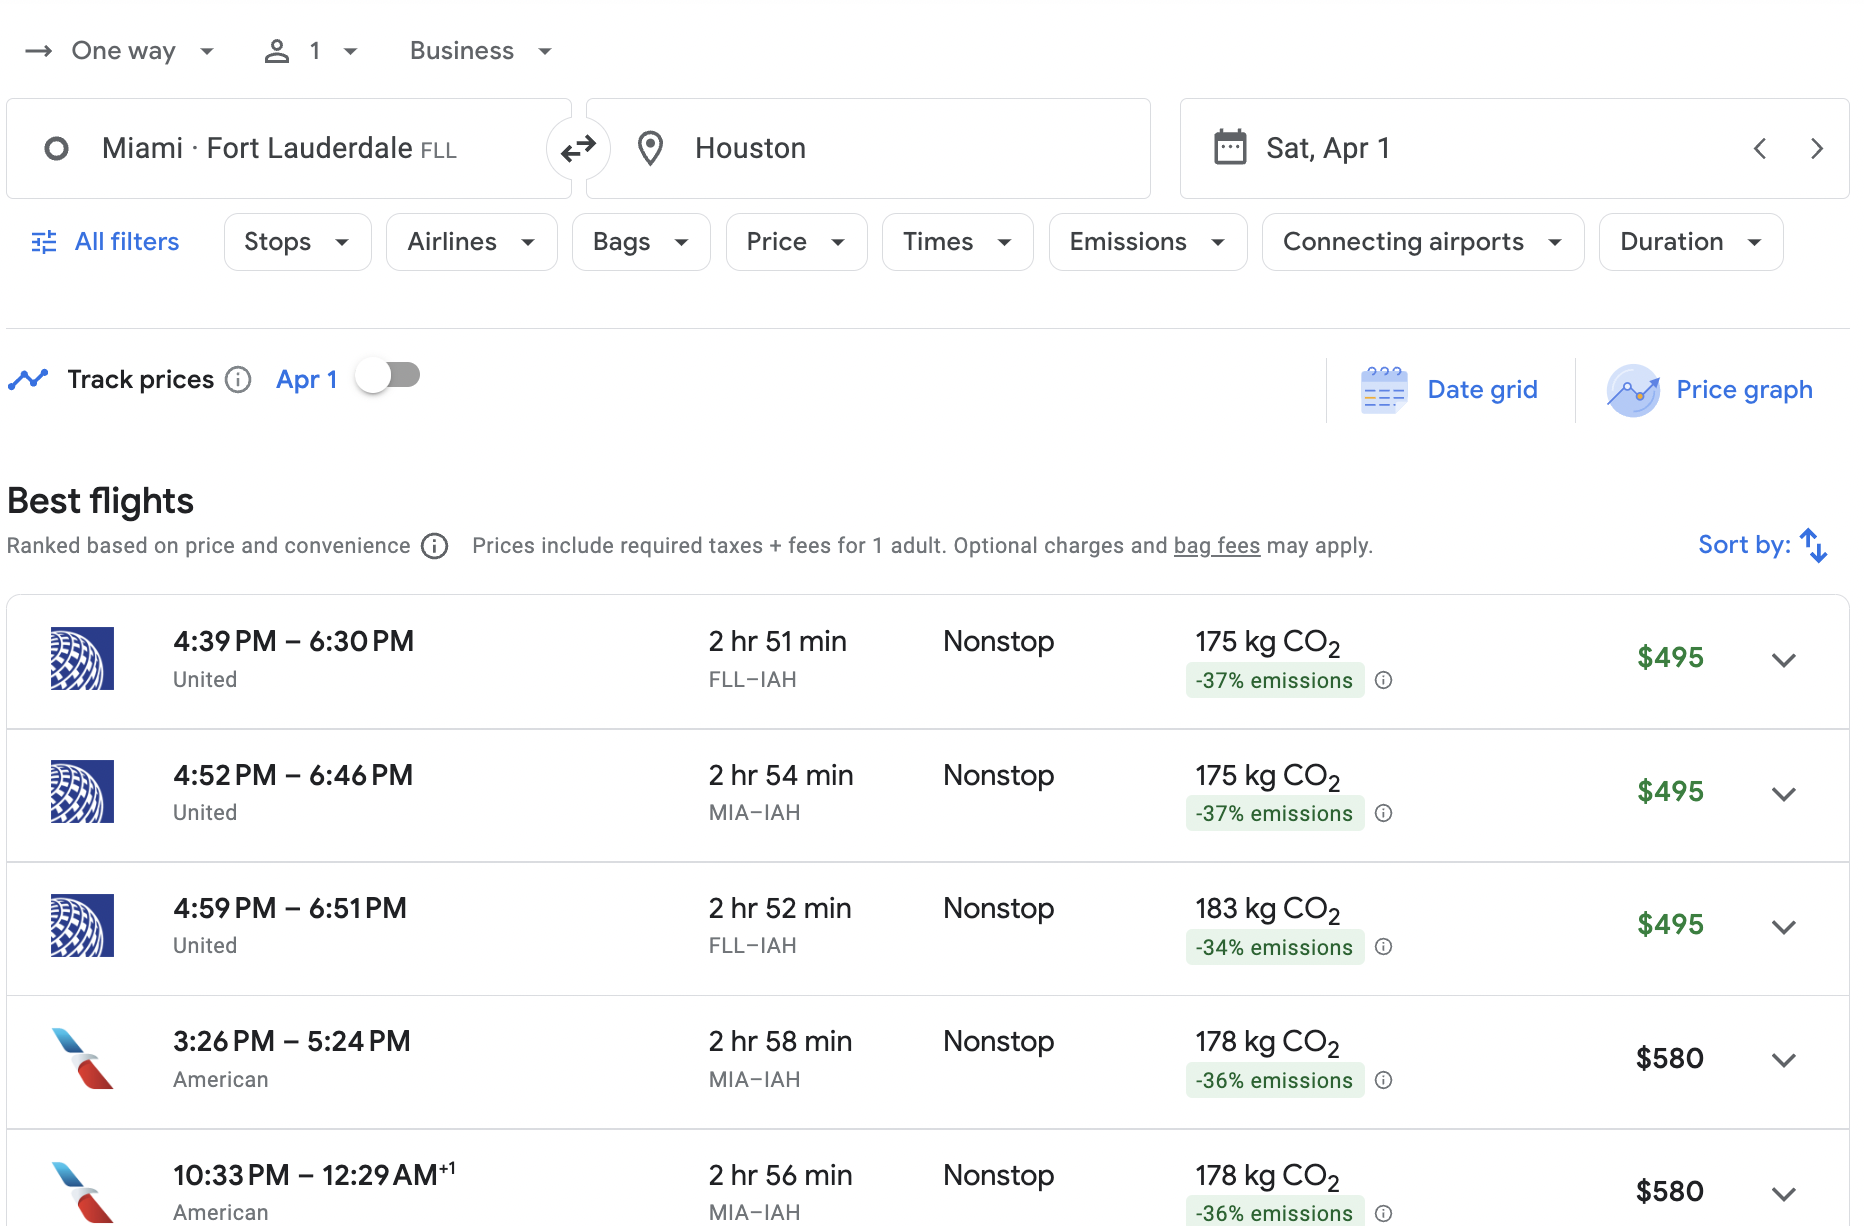The height and width of the screenshot is (1226, 1864).
Task: Click the one-way arrow icon
Action: tap(38, 51)
